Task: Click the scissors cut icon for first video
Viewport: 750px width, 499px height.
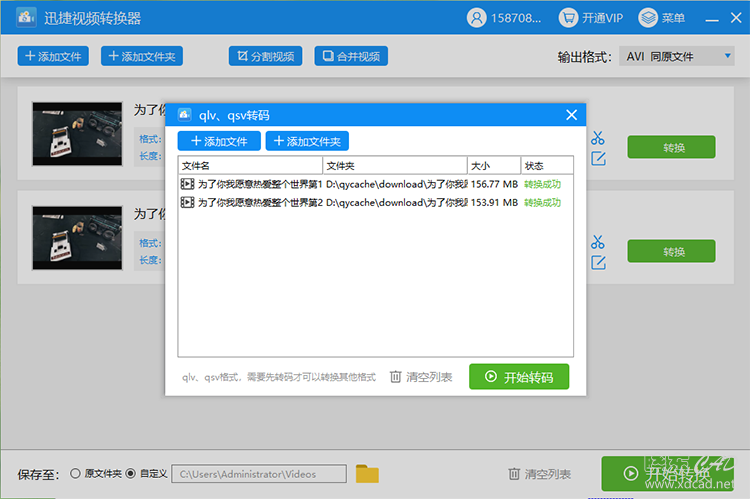Action: (598, 138)
